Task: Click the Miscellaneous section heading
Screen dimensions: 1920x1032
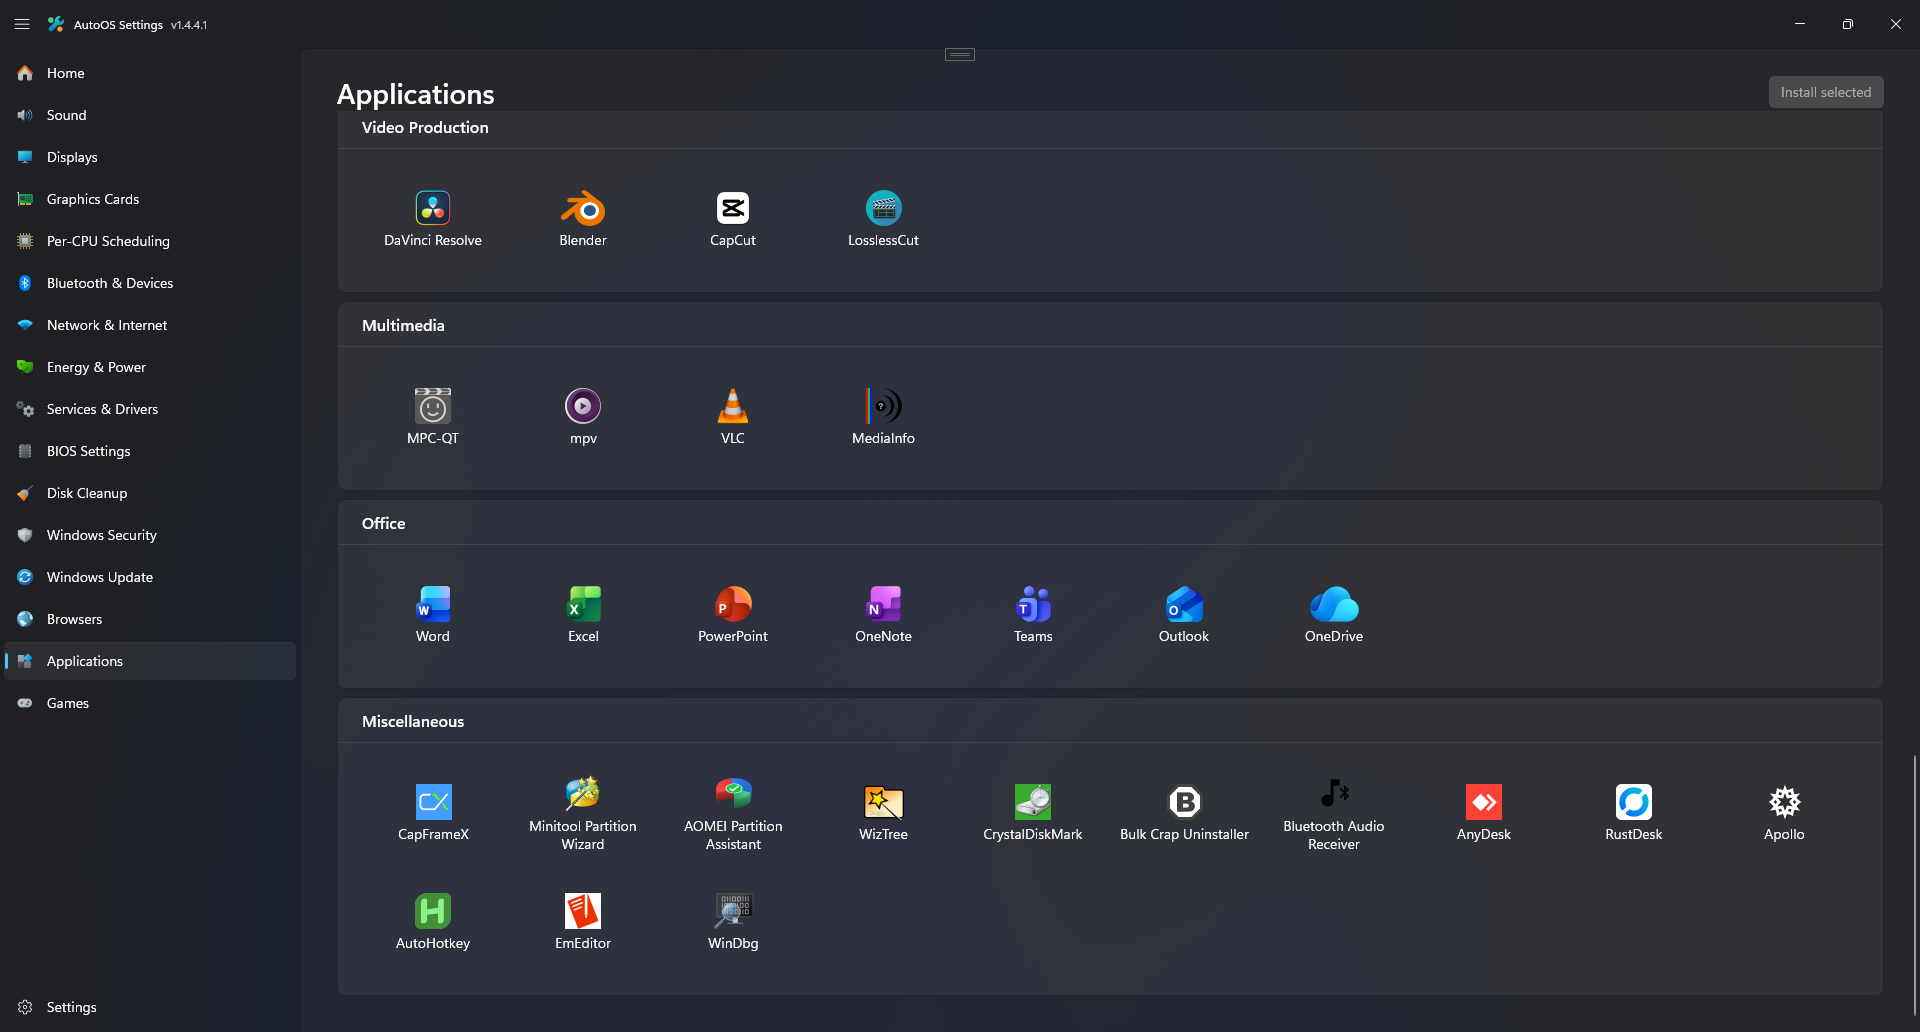Action: 413,722
